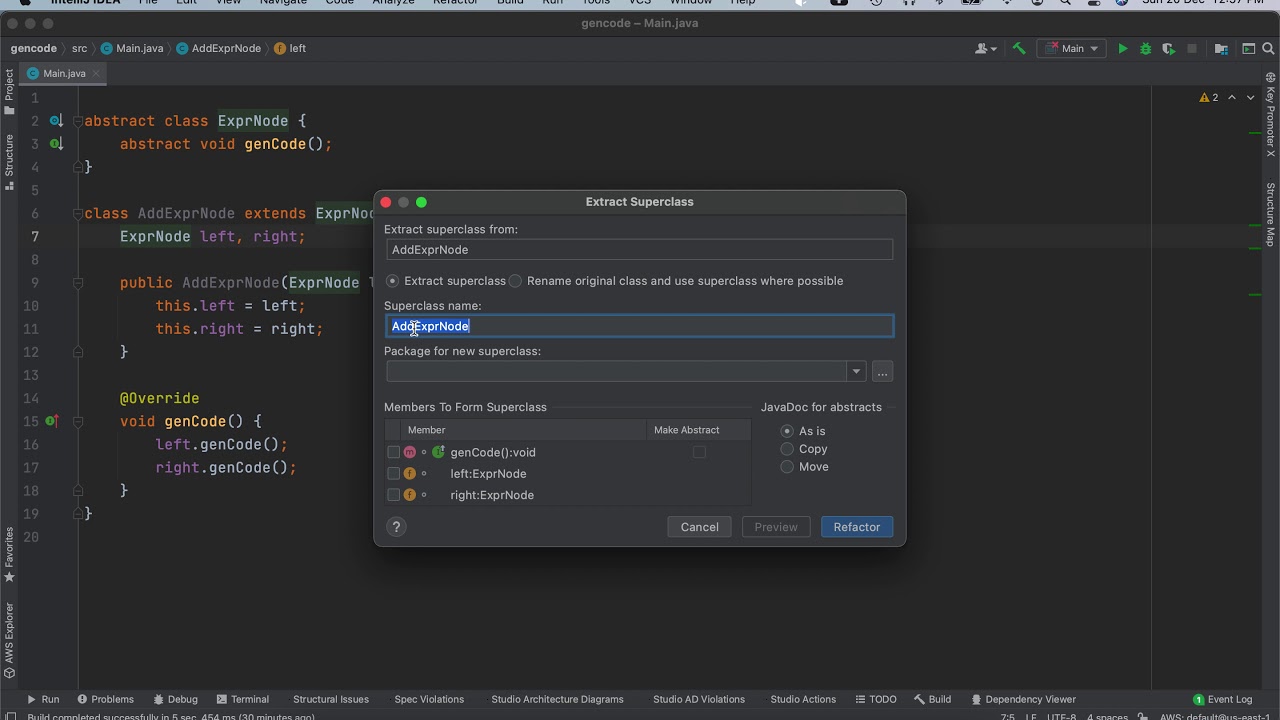Click the package browse ellipsis button
Screen dimensions: 1280x720
coord(882,372)
